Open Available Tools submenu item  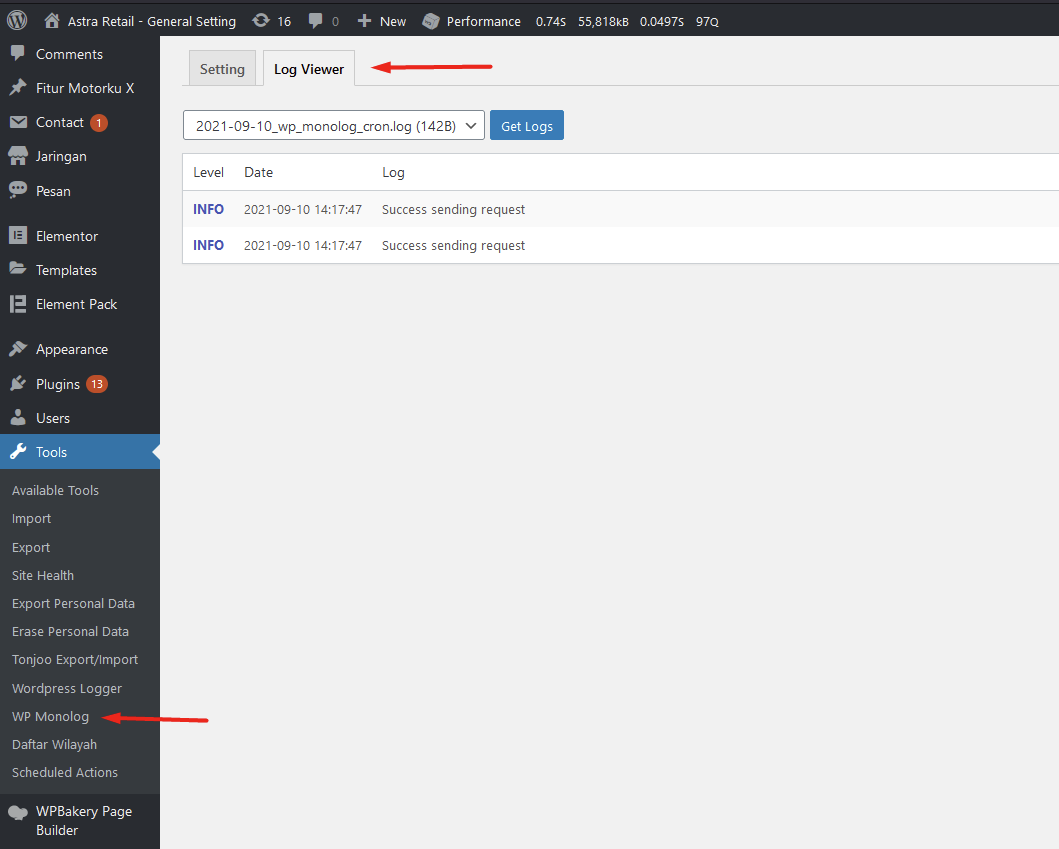pos(55,490)
